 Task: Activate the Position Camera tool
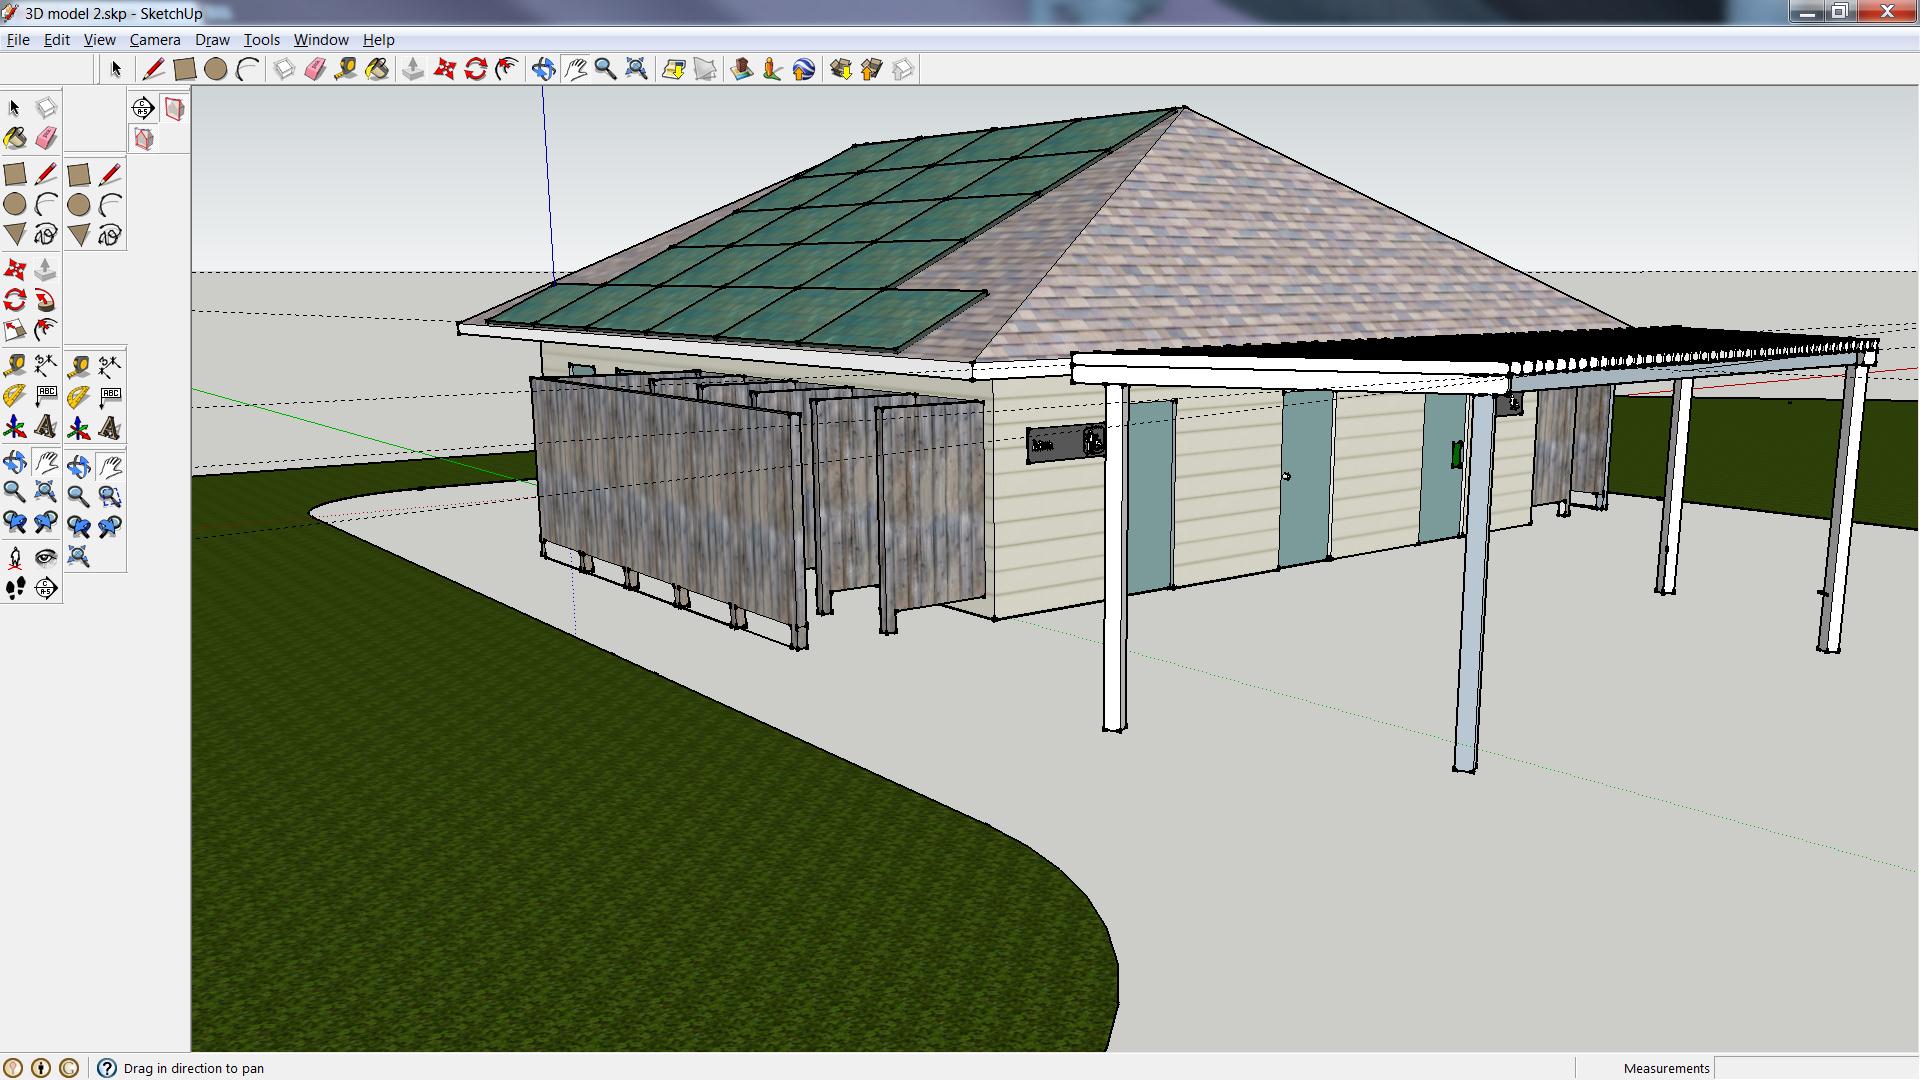pyautogui.click(x=15, y=558)
